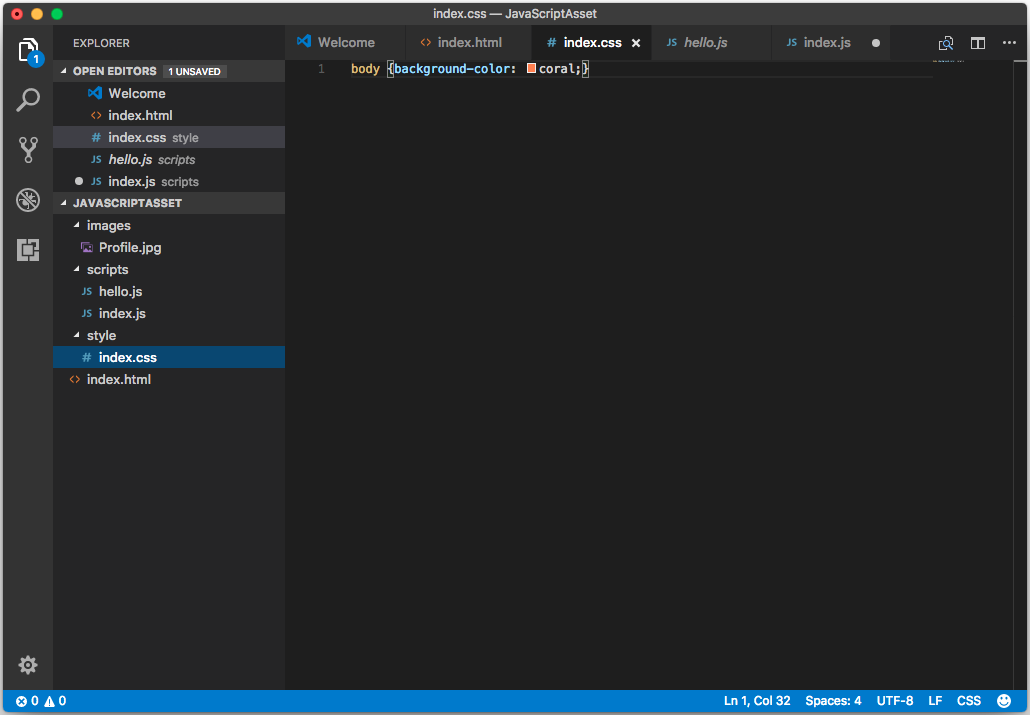Open hello.js scripts in Open Editors
This screenshot has width=1030, height=715.
click(x=169, y=159)
